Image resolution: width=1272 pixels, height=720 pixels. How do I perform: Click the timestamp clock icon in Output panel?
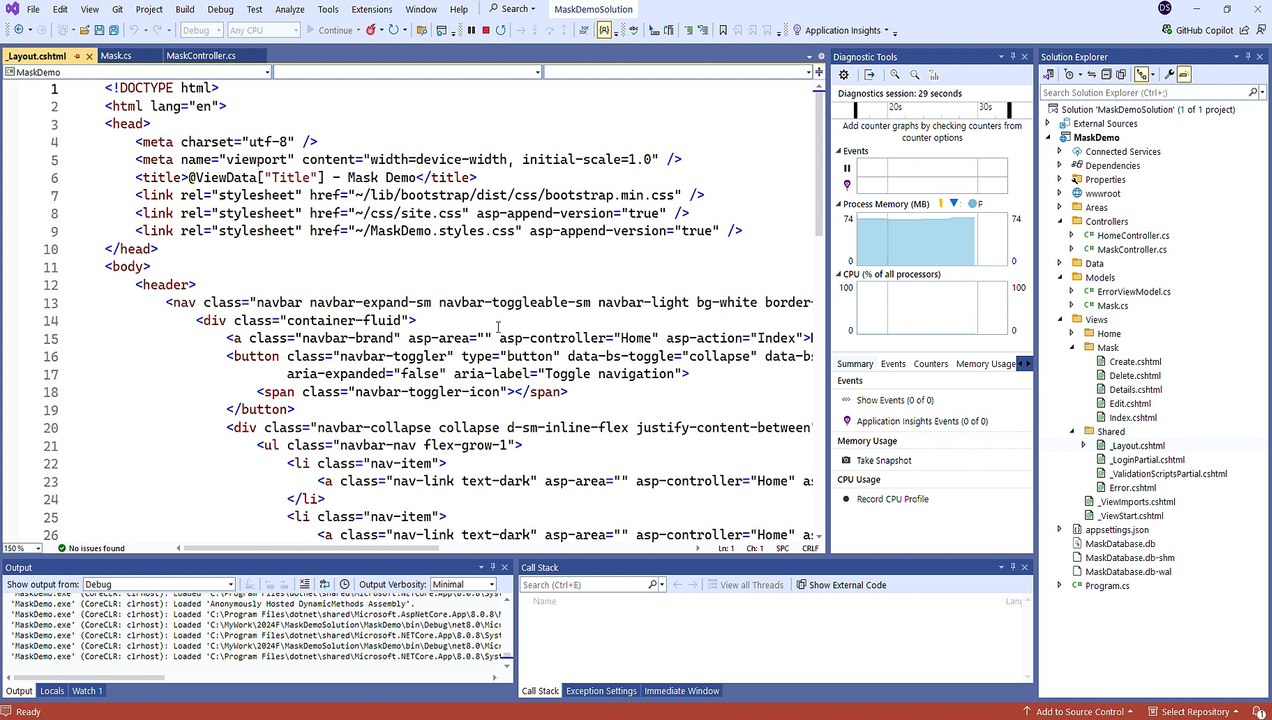coord(344,584)
